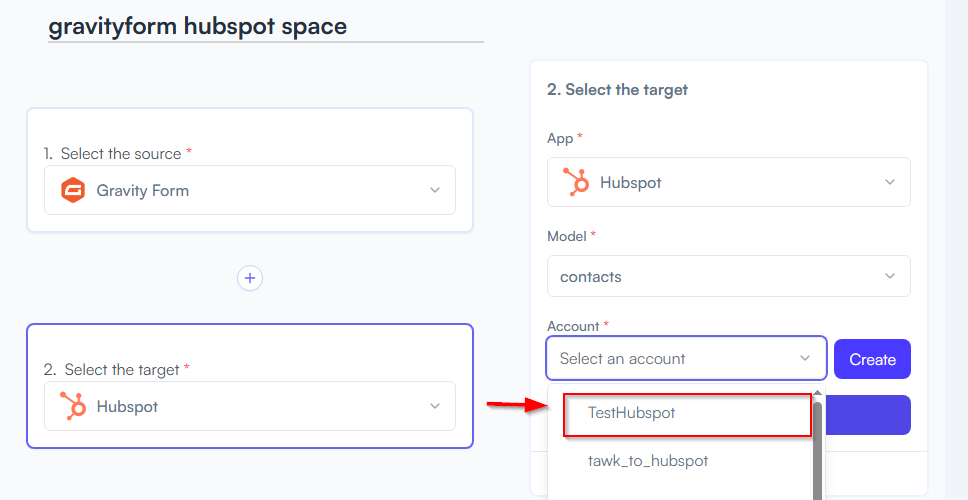The height and width of the screenshot is (500, 968).
Task: Click the scrollbar up arrow in account list
Action: (x=817, y=393)
